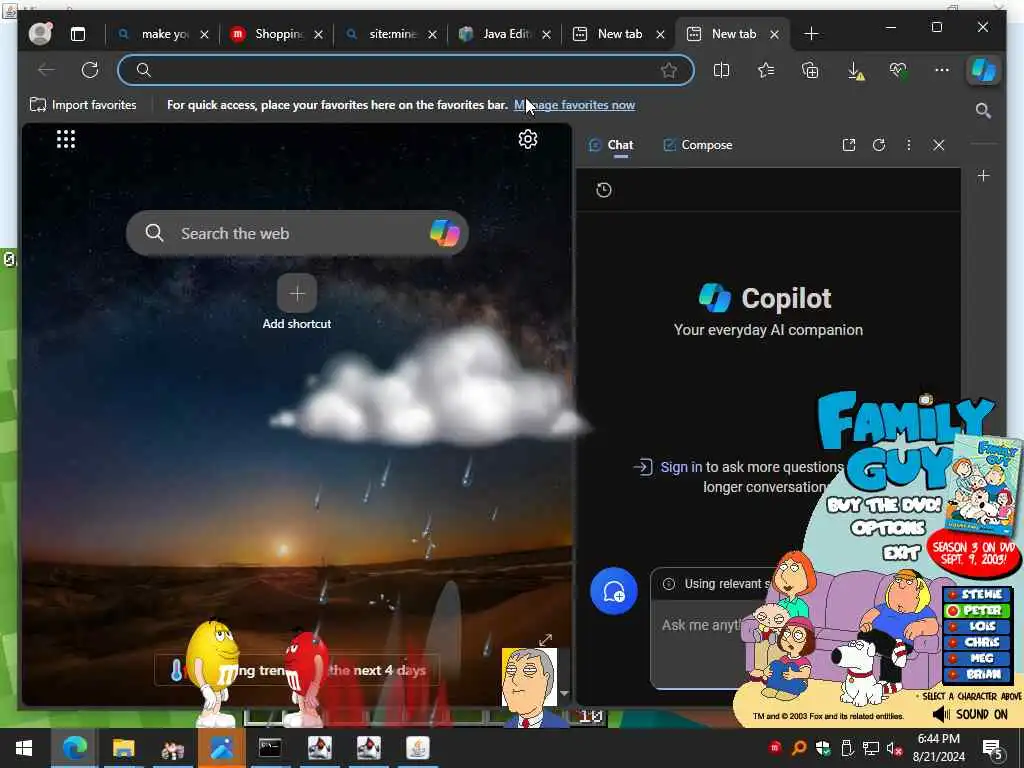Open File Explorer on the taskbar

click(x=123, y=748)
